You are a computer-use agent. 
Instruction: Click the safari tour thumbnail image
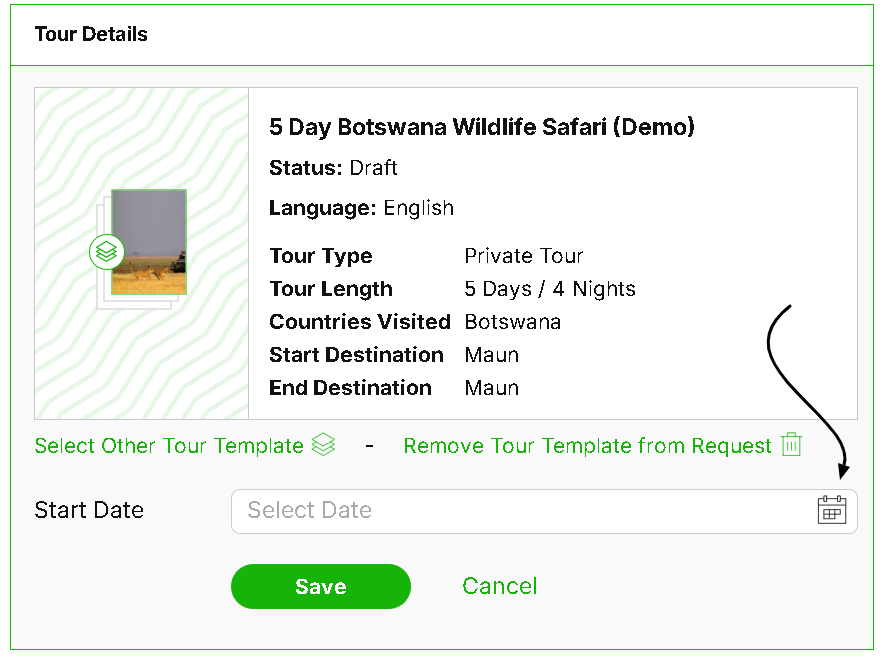pyautogui.click(x=150, y=240)
